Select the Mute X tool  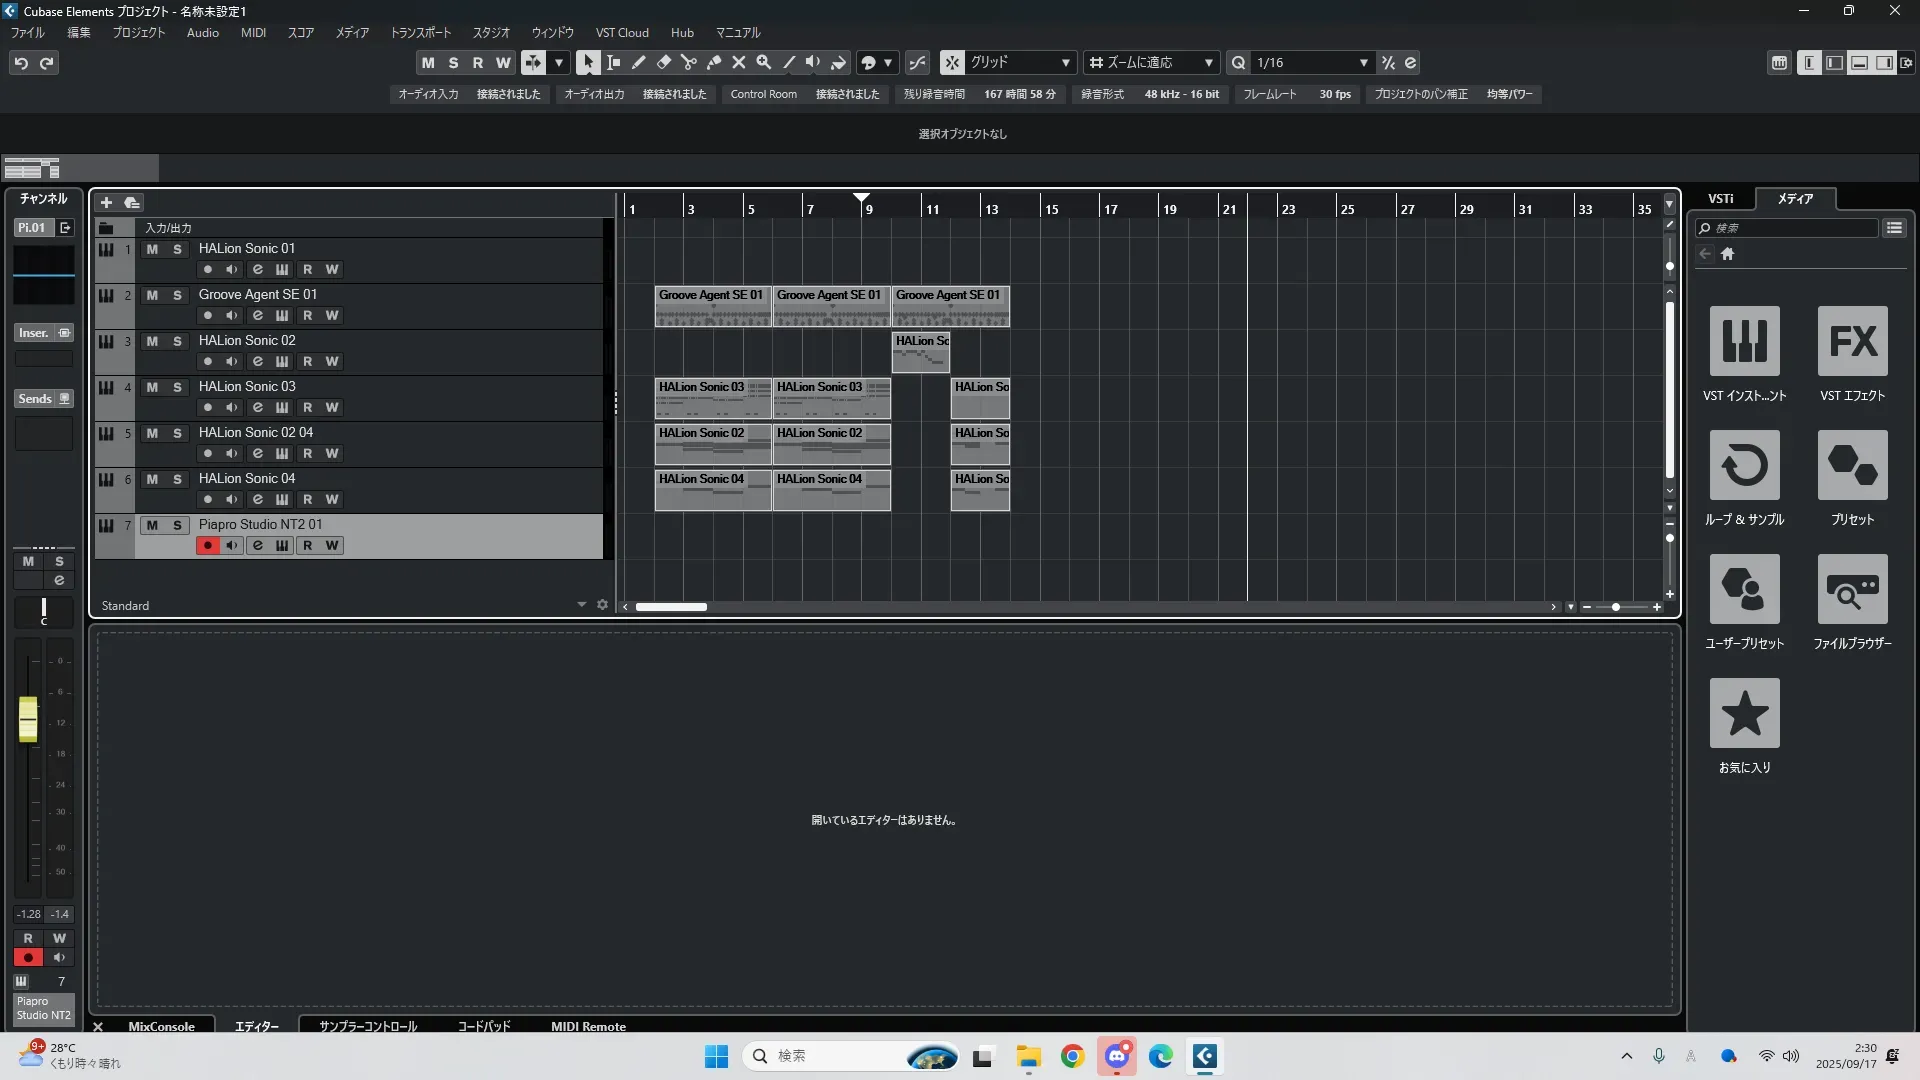point(739,62)
